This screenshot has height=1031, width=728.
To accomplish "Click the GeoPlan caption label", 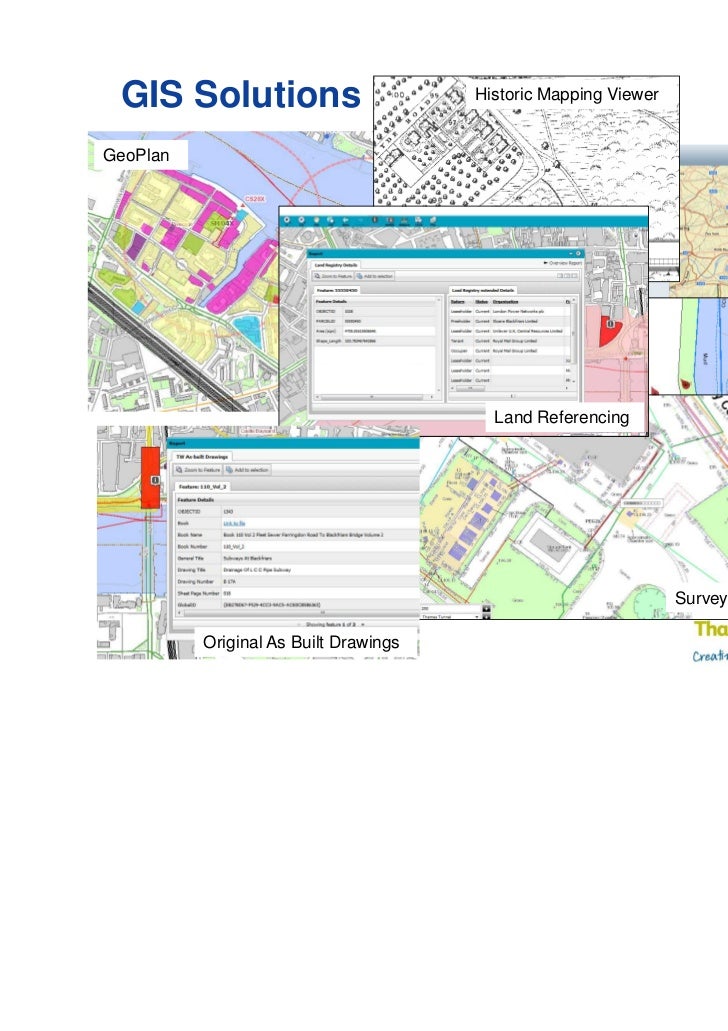I will (x=136, y=155).
